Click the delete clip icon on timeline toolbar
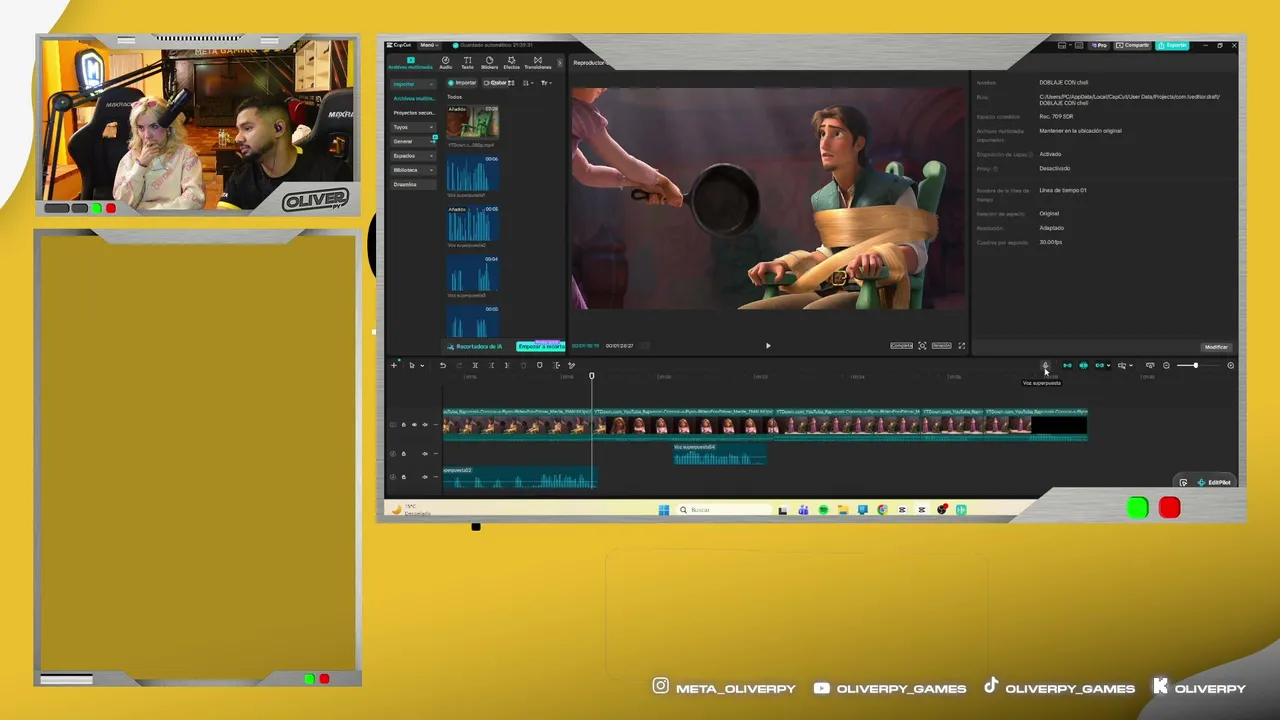 click(x=523, y=365)
